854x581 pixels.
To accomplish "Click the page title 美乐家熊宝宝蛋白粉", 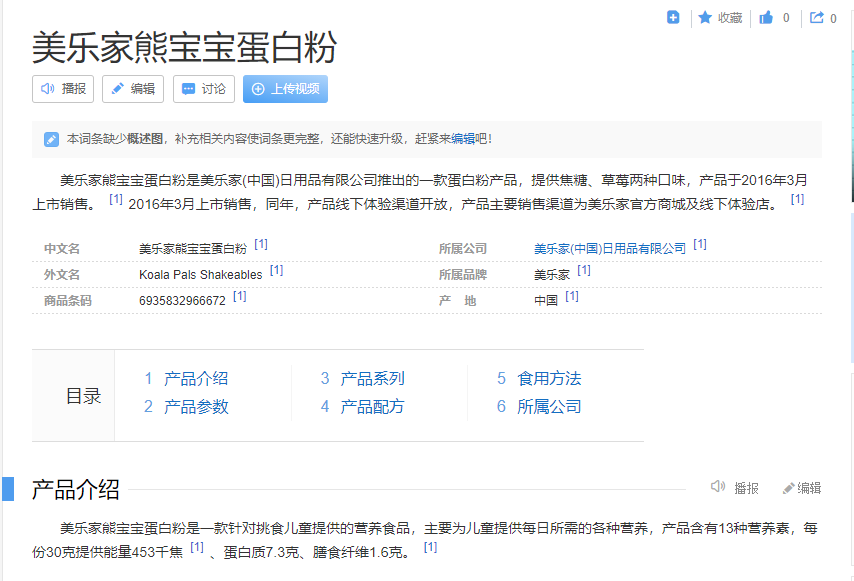I will click(185, 47).
